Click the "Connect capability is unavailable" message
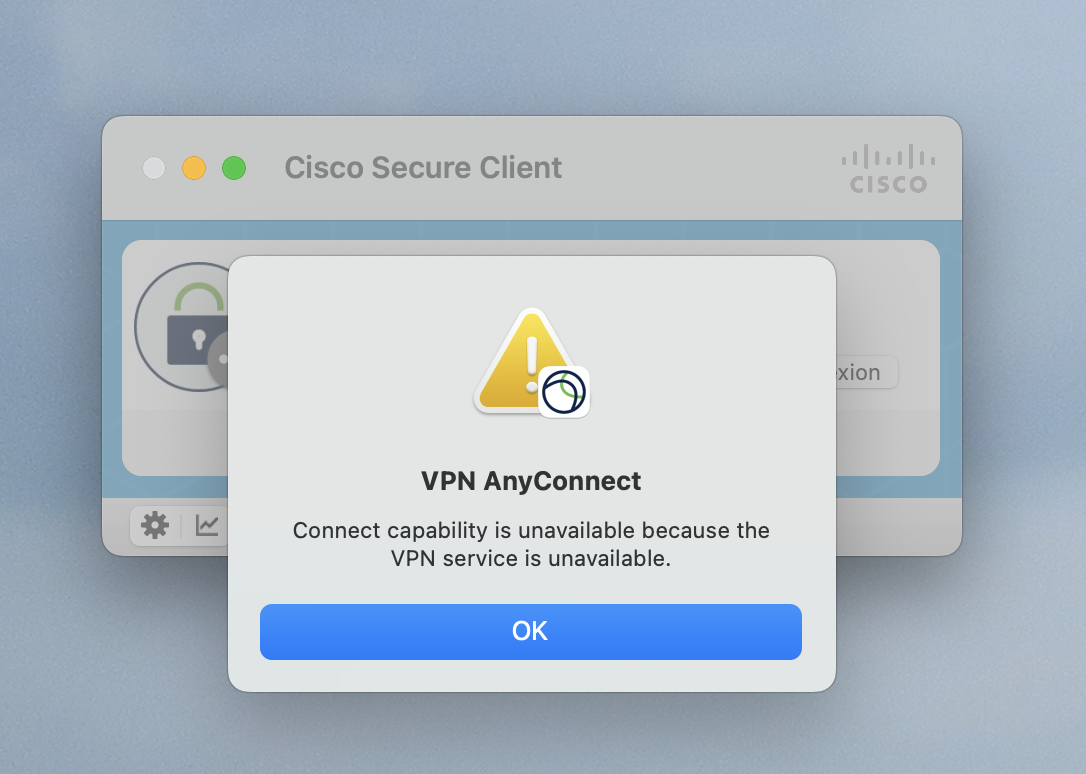The width and height of the screenshot is (1086, 774). [531, 544]
